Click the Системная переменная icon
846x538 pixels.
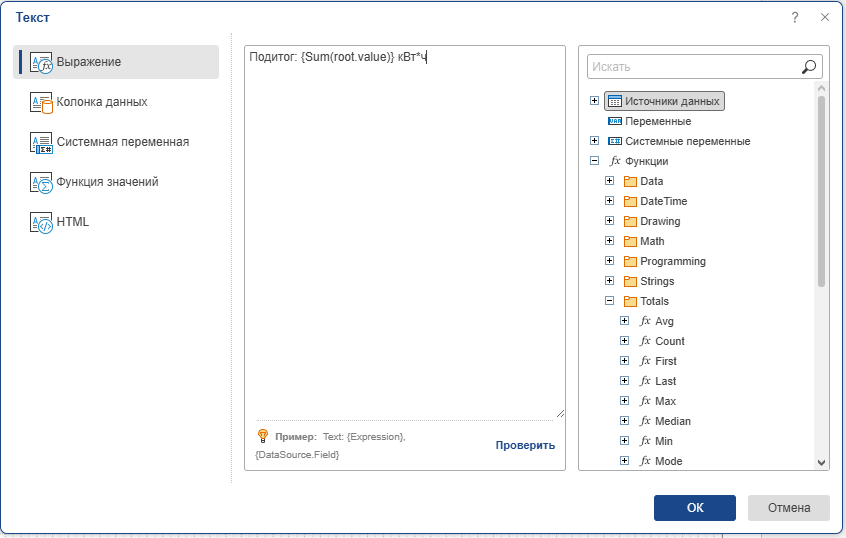[41, 142]
